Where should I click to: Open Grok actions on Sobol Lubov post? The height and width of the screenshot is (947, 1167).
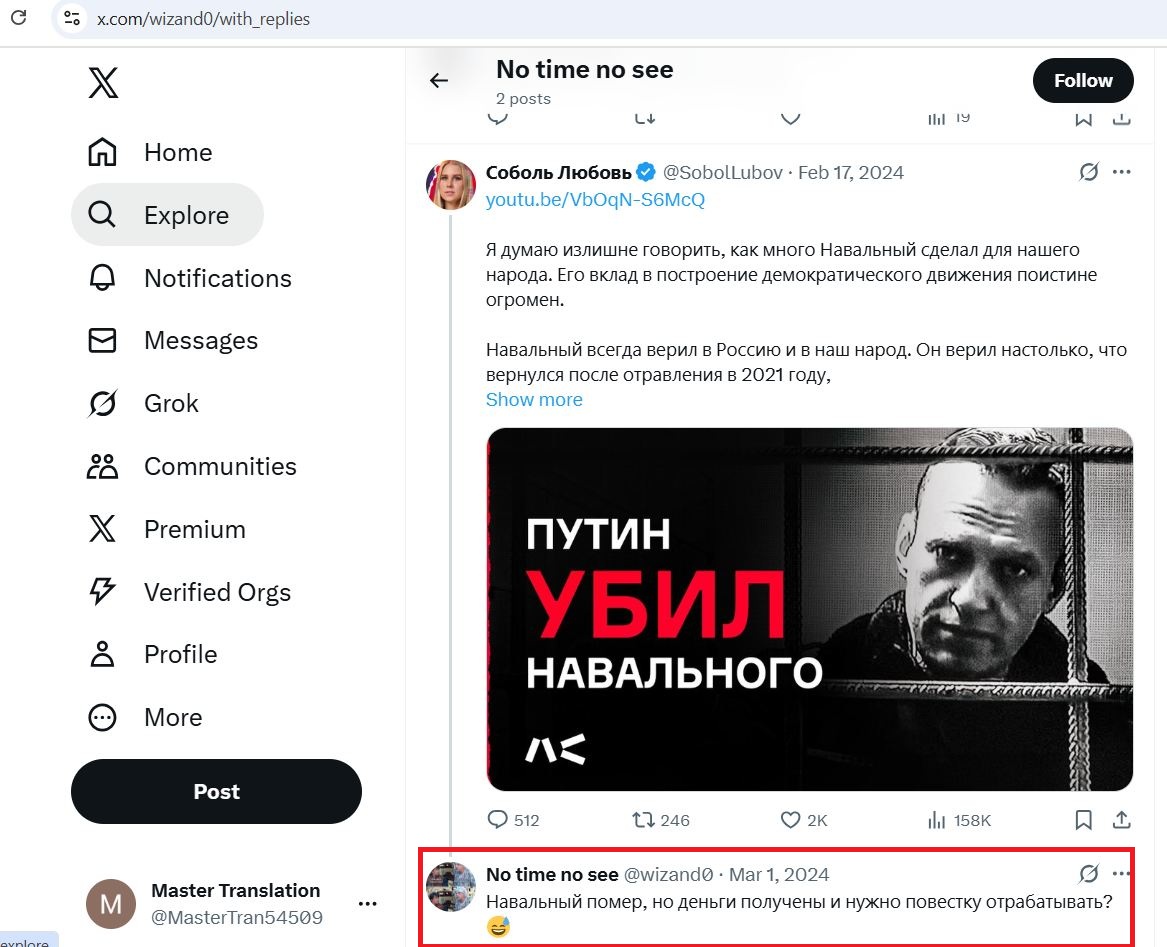pyautogui.click(x=1089, y=172)
